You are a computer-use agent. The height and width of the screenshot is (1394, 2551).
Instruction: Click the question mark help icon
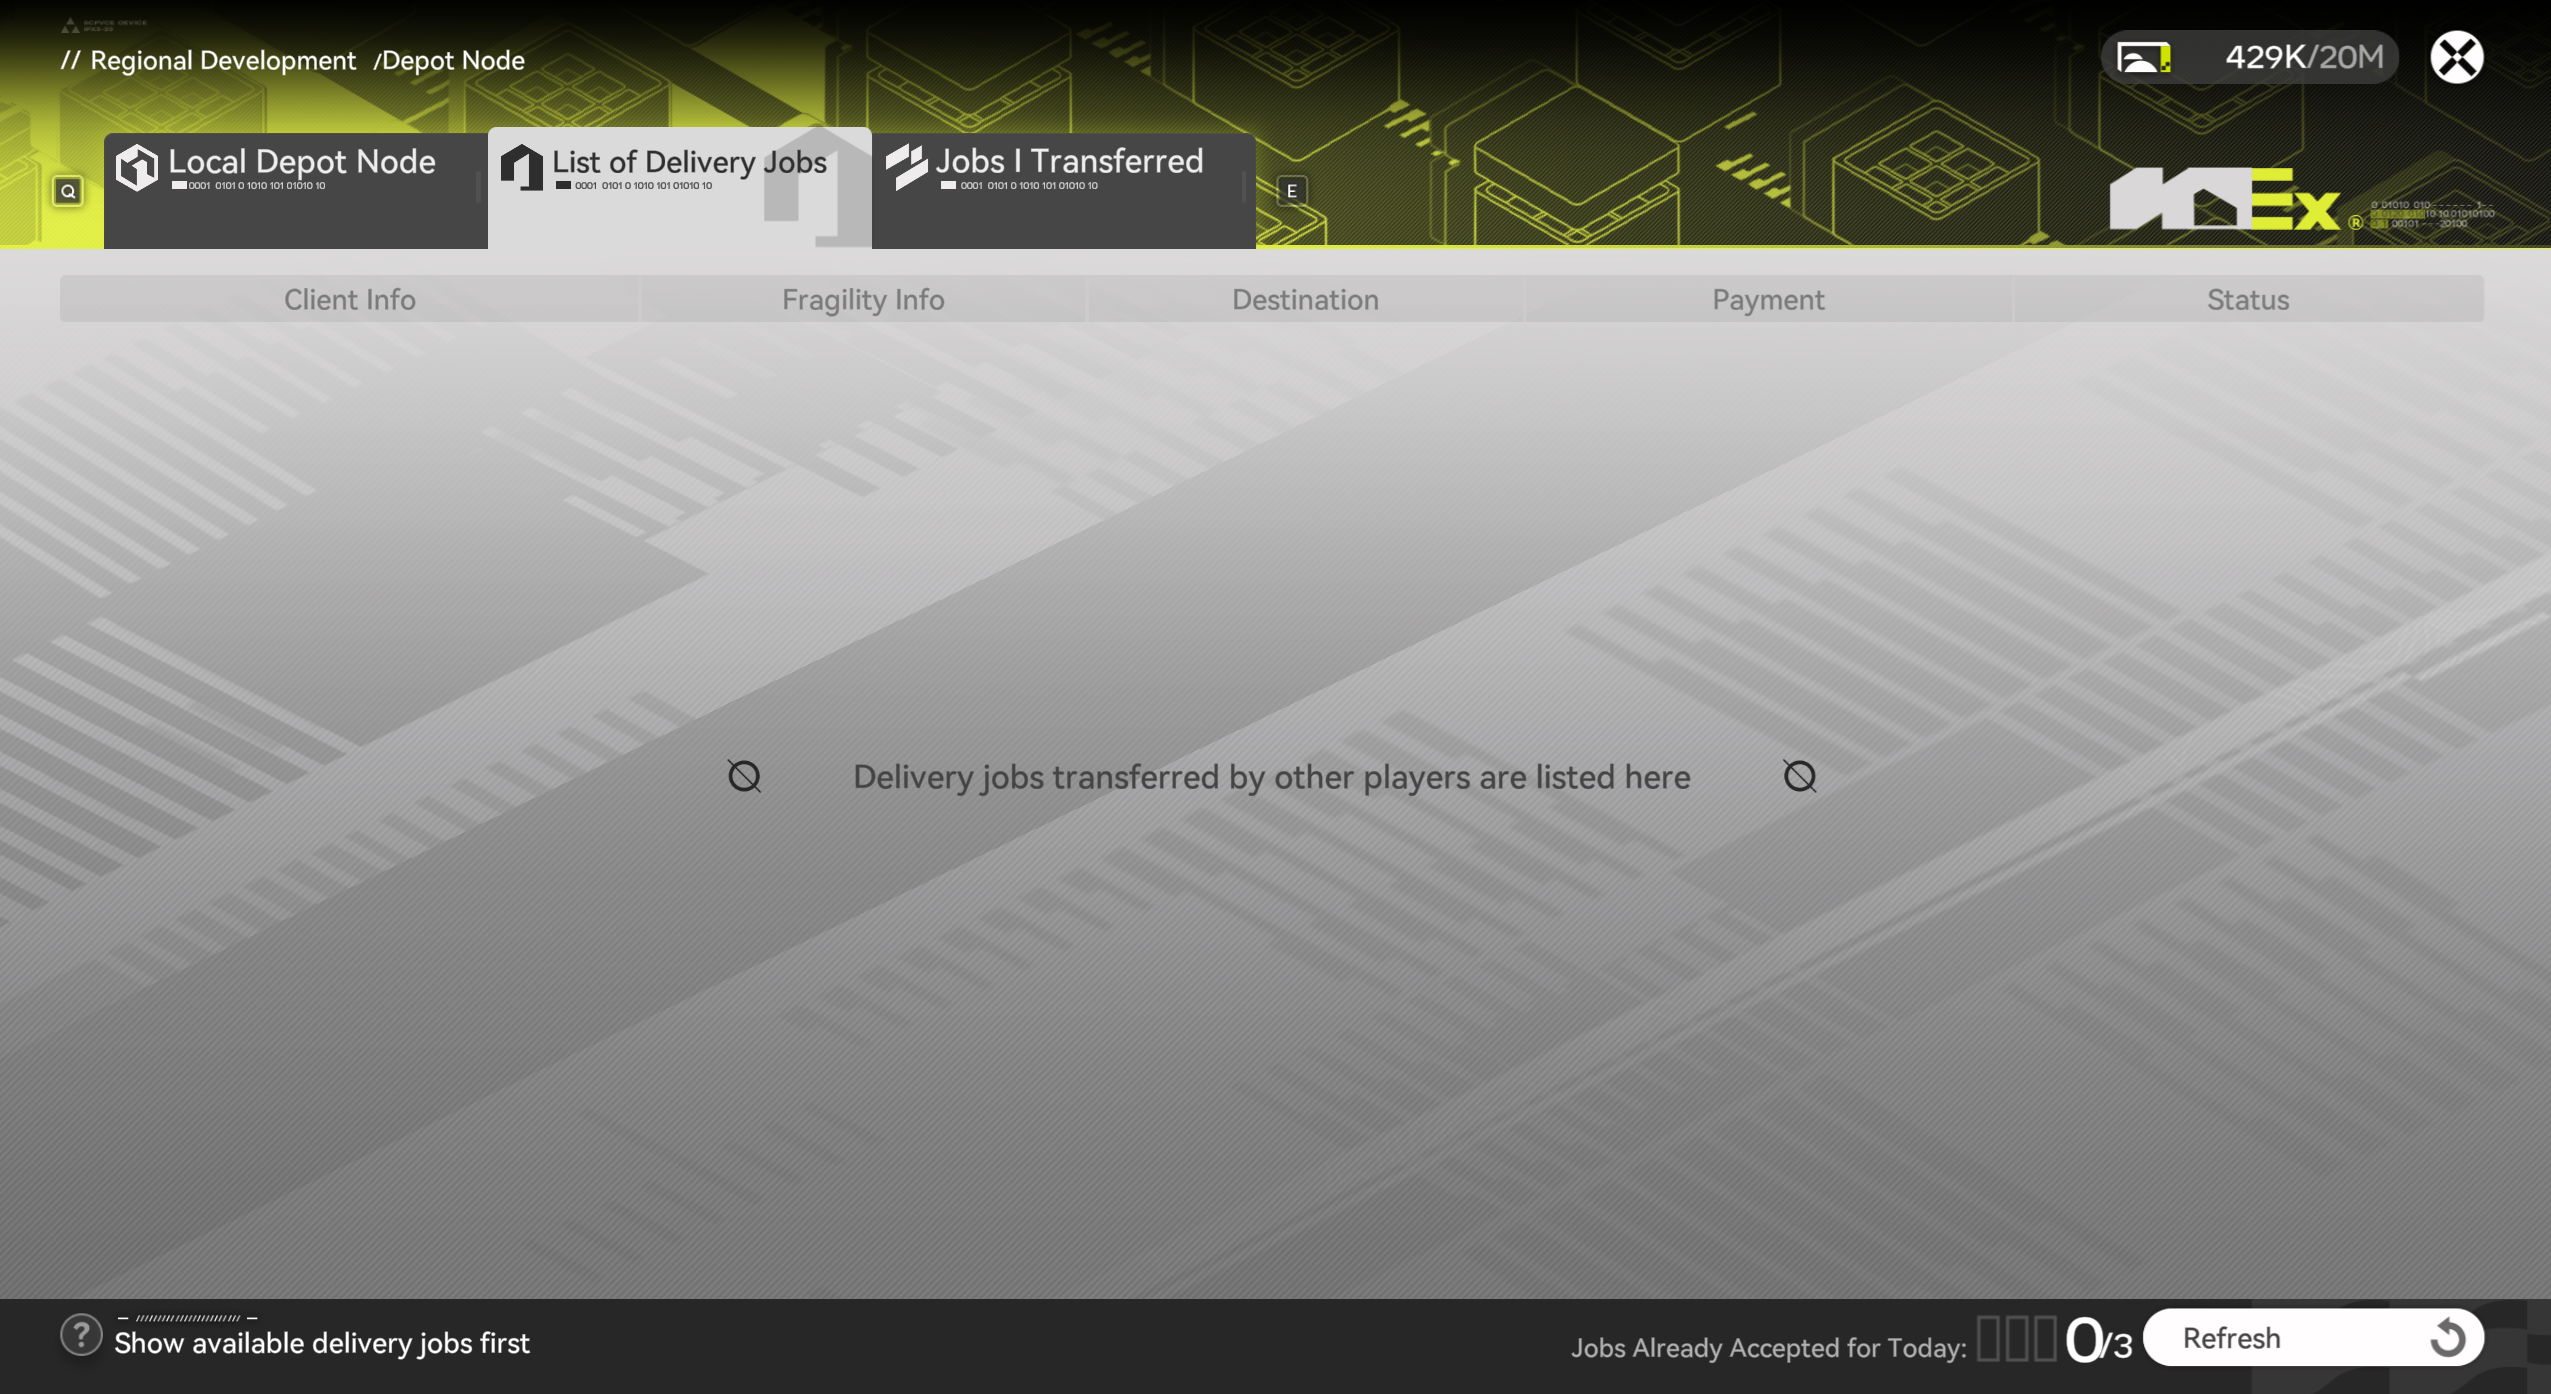81,1335
